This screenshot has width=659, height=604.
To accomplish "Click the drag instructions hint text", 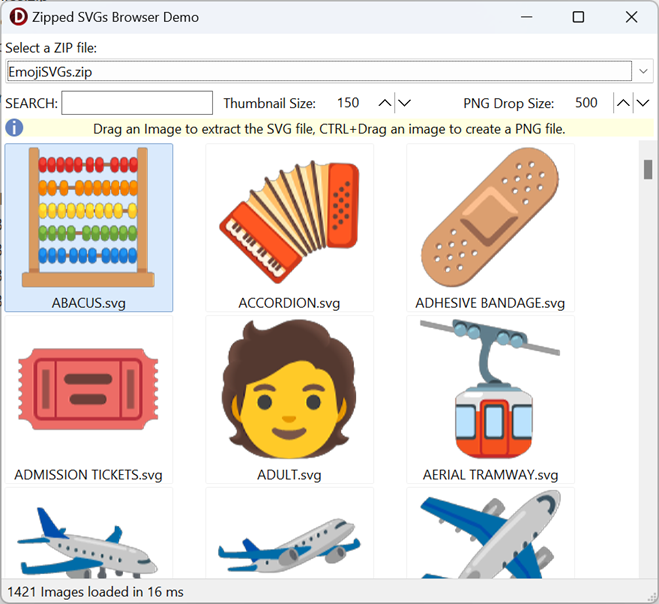I will (329, 129).
